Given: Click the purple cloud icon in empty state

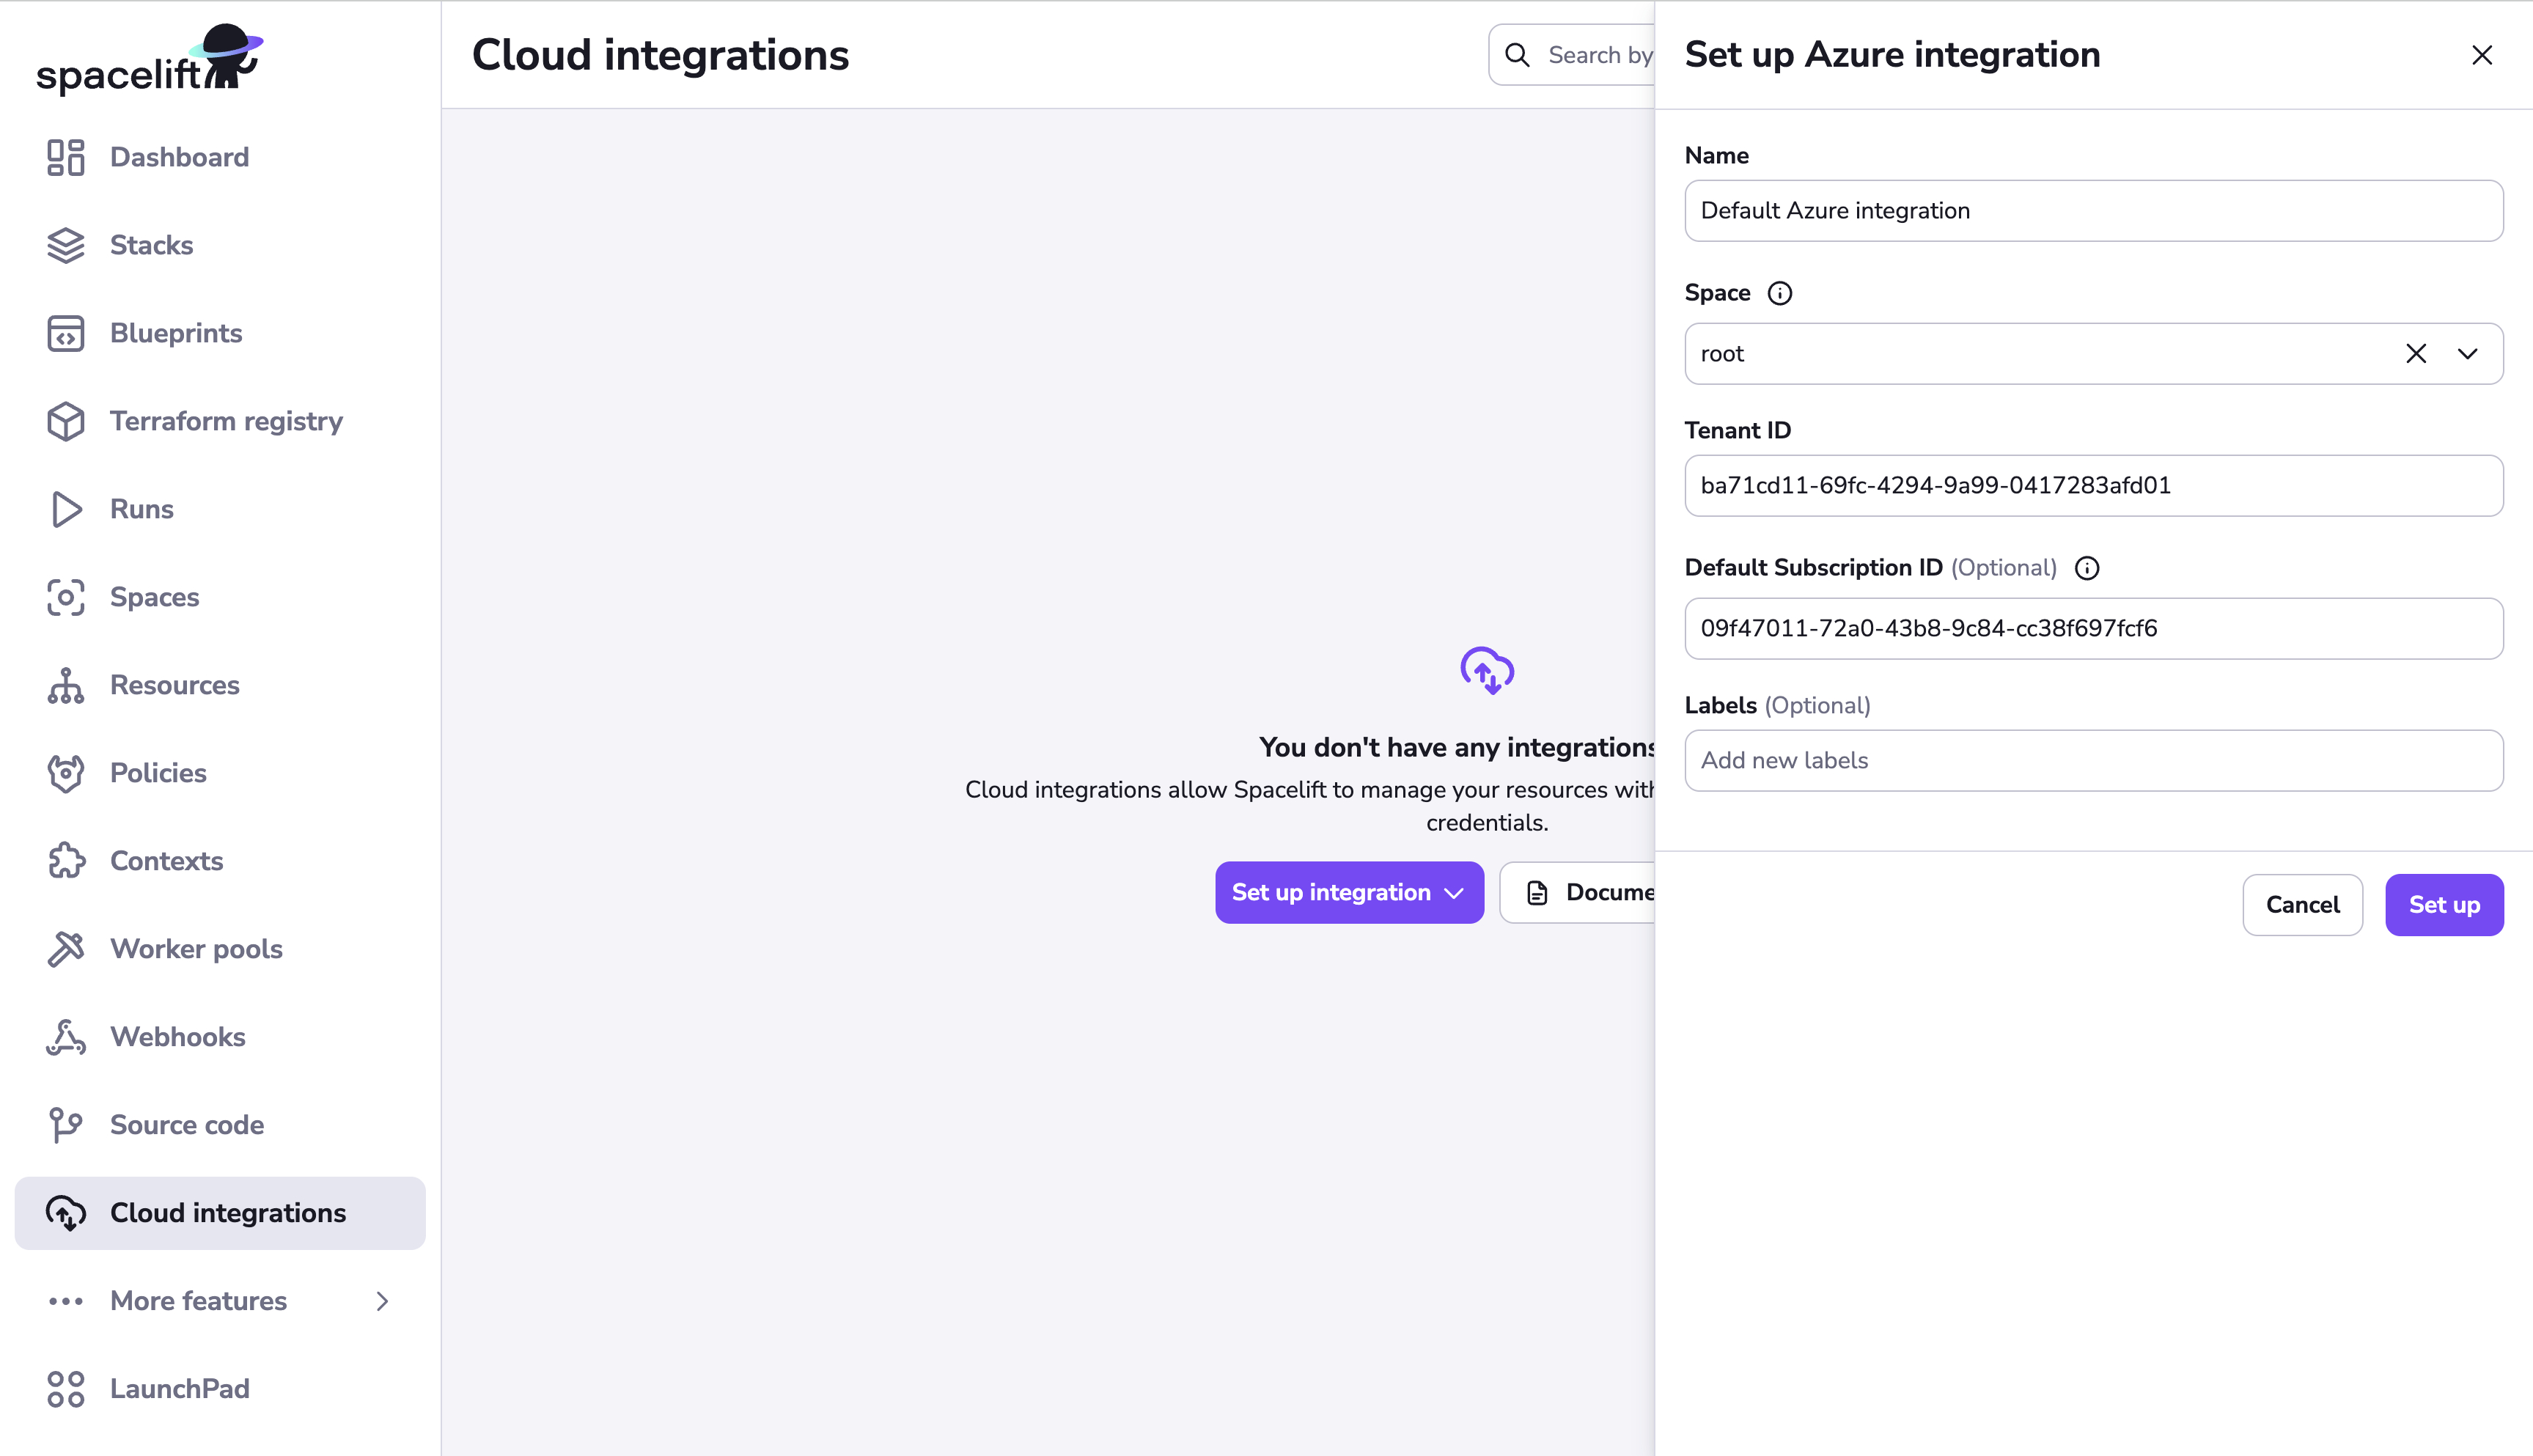Looking at the screenshot, I should point(1487,670).
